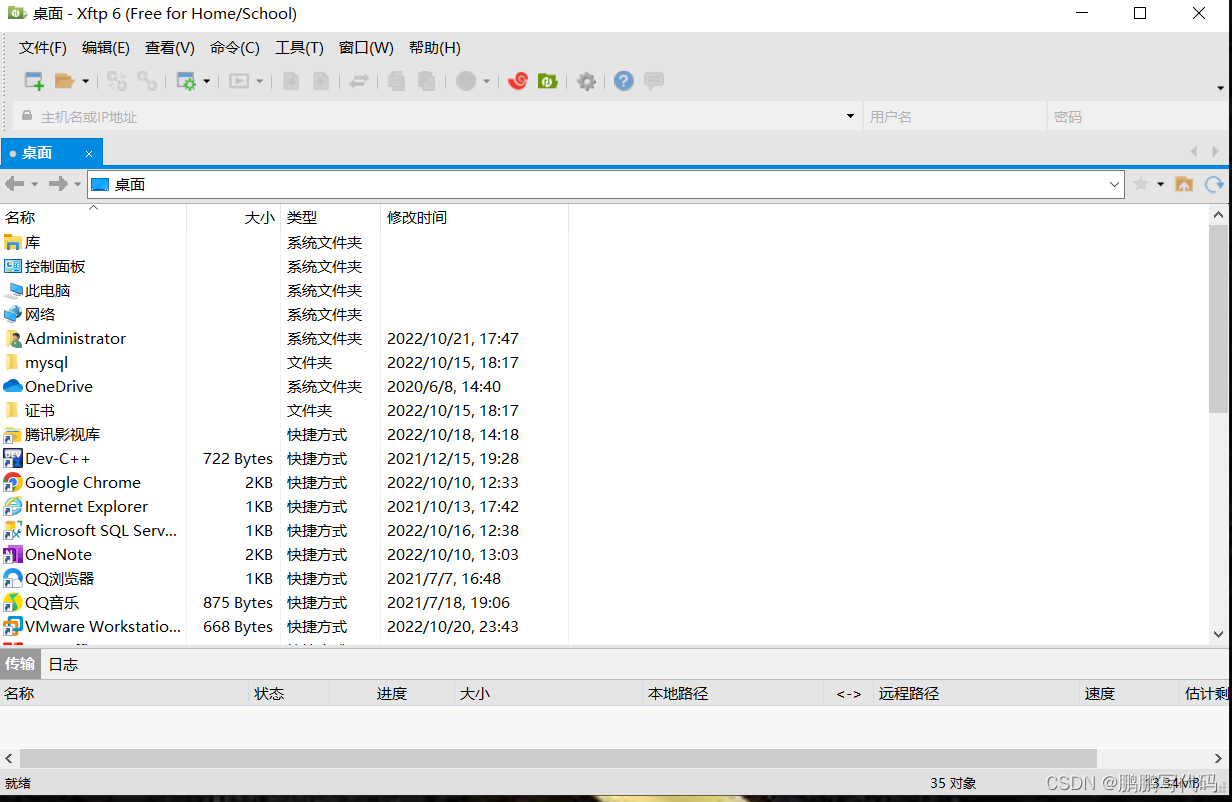1232x802 pixels.
Task: Close the 桌面 tab with its X
Action: [x=88, y=153]
